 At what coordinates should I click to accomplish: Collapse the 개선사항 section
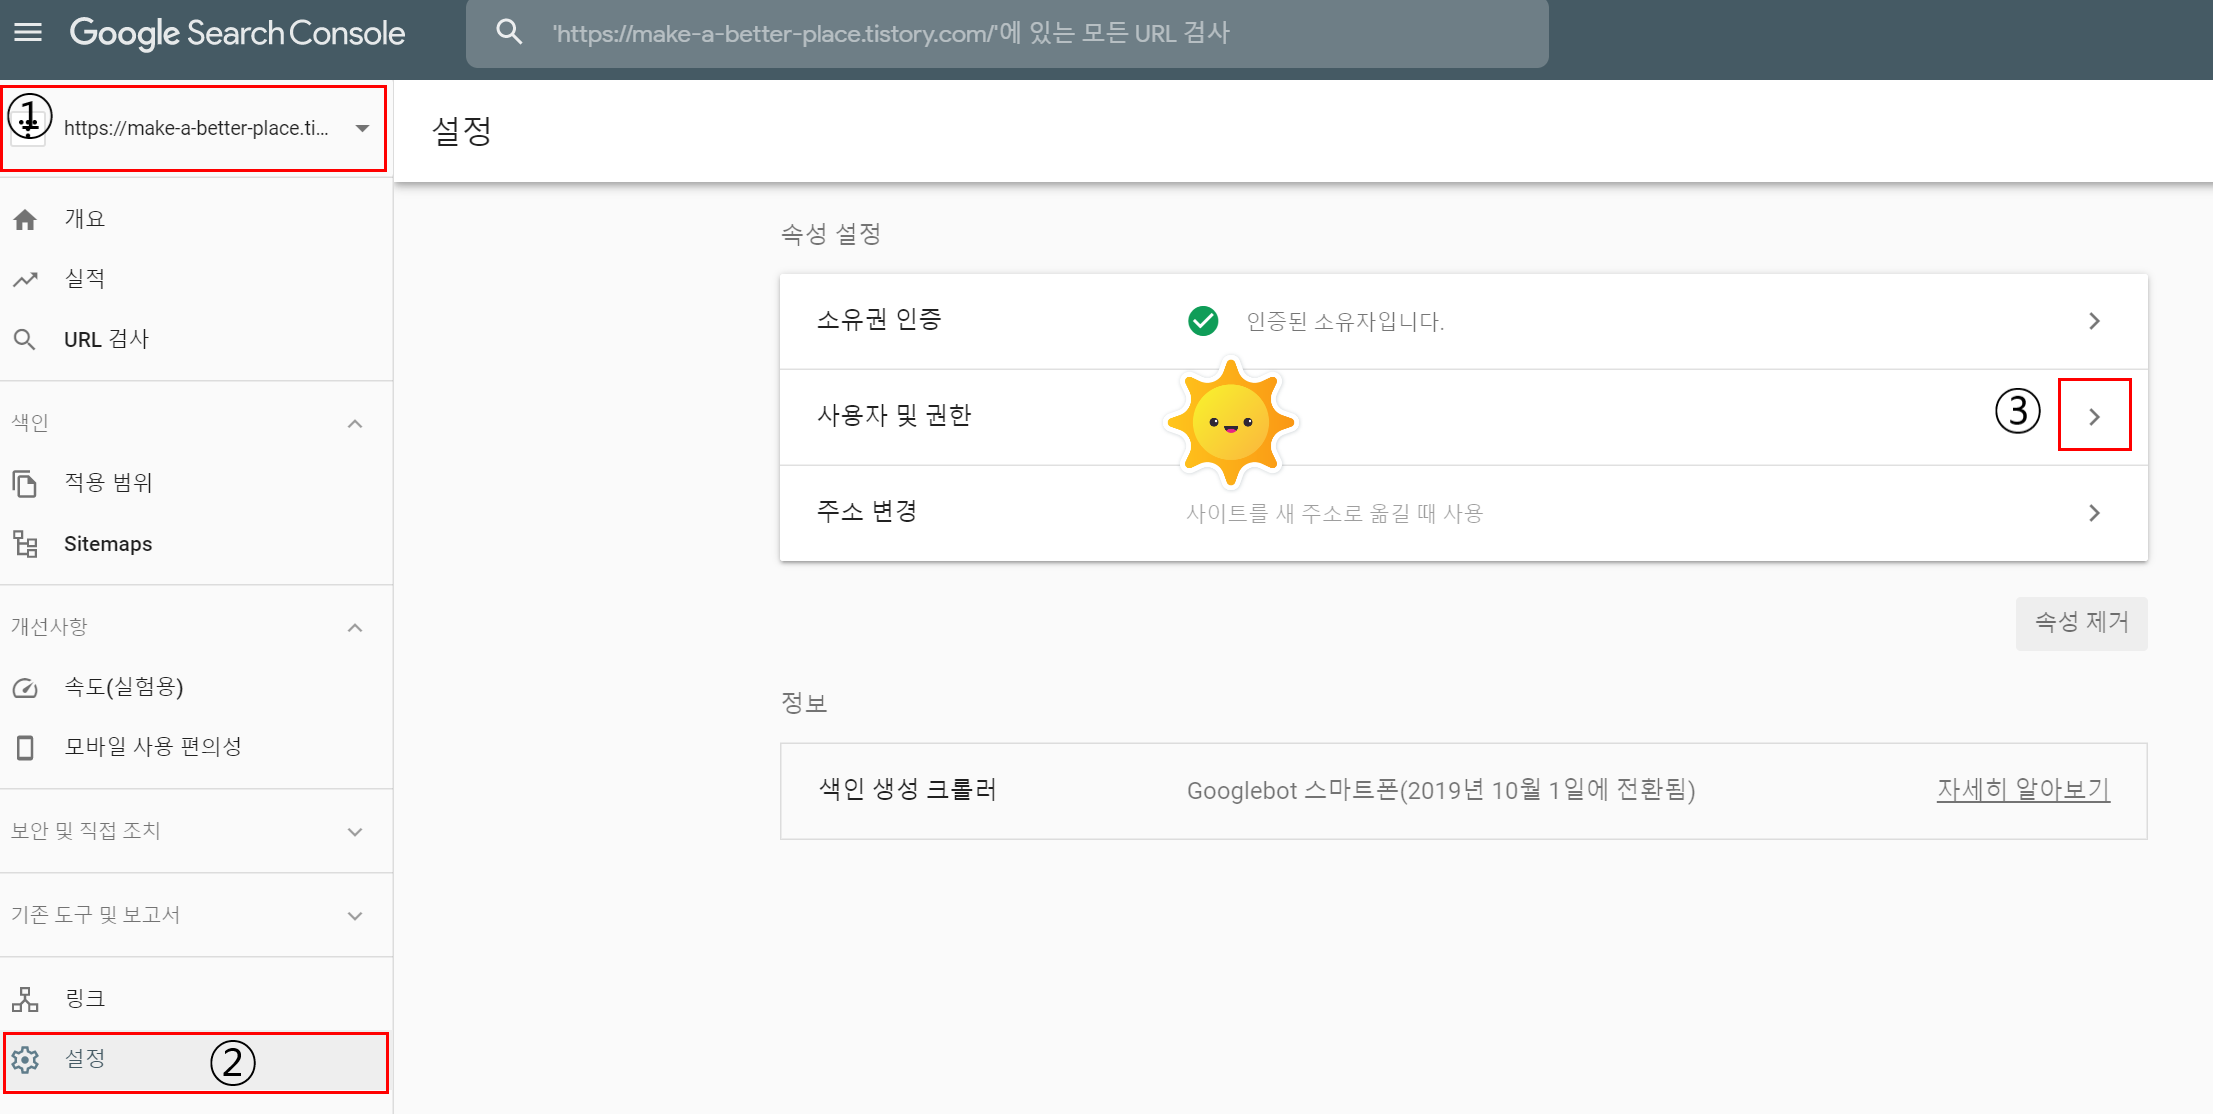355,628
